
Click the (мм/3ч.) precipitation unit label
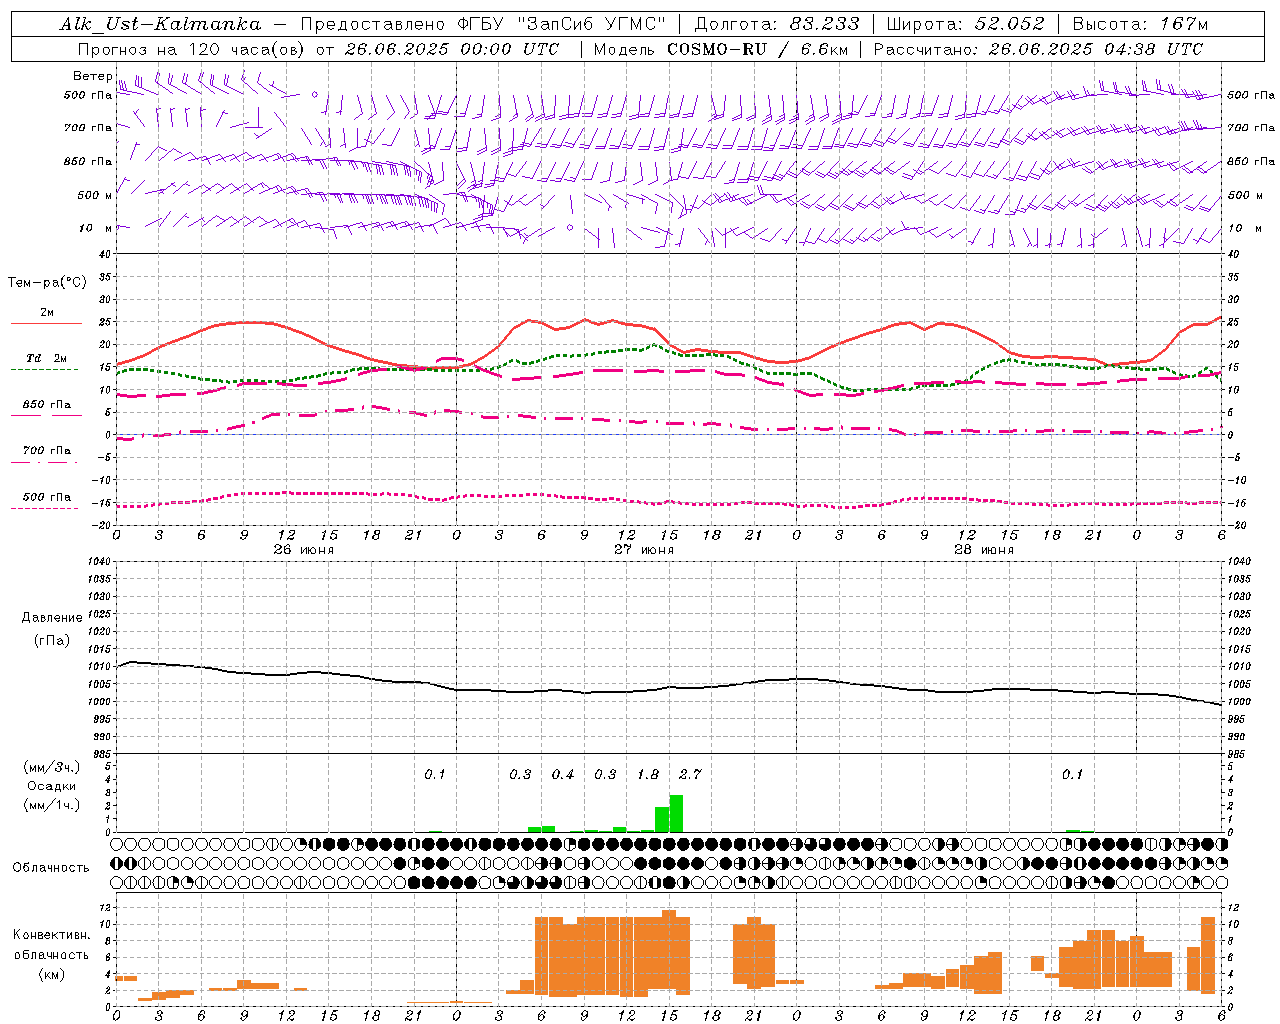coord(52,767)
